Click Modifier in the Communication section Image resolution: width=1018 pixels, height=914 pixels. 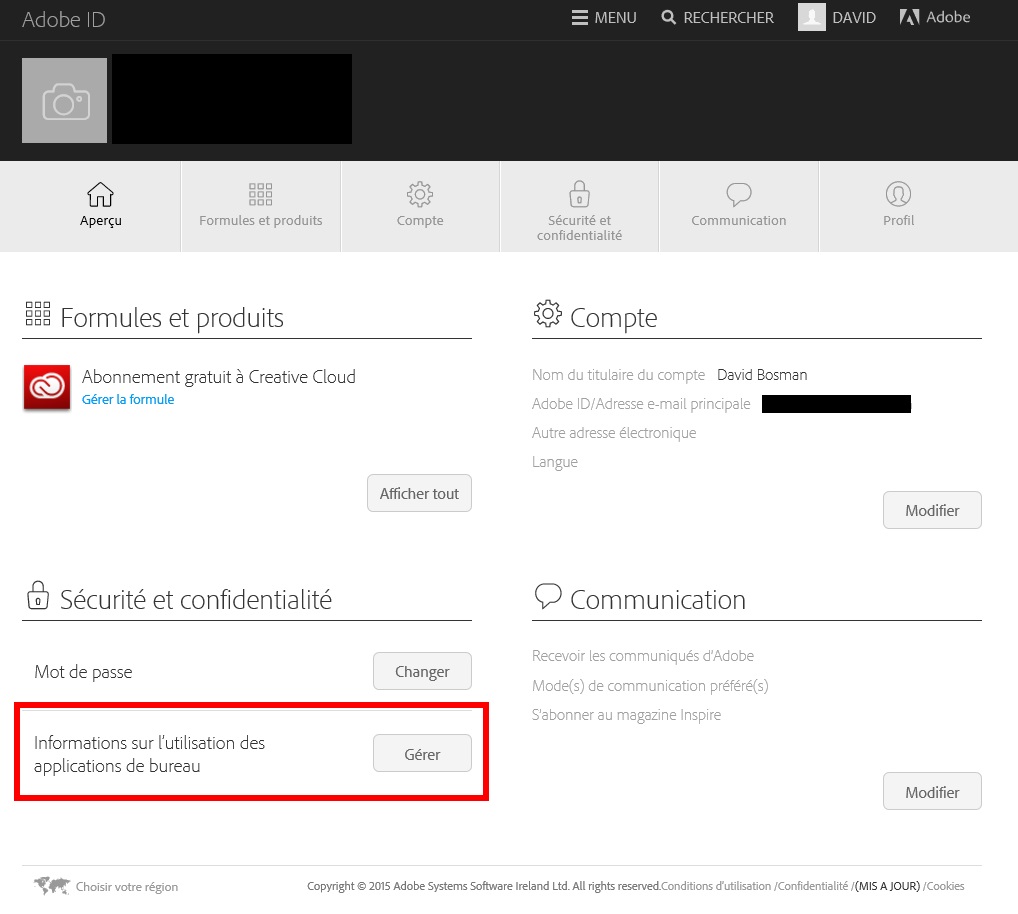pos(932,791)
